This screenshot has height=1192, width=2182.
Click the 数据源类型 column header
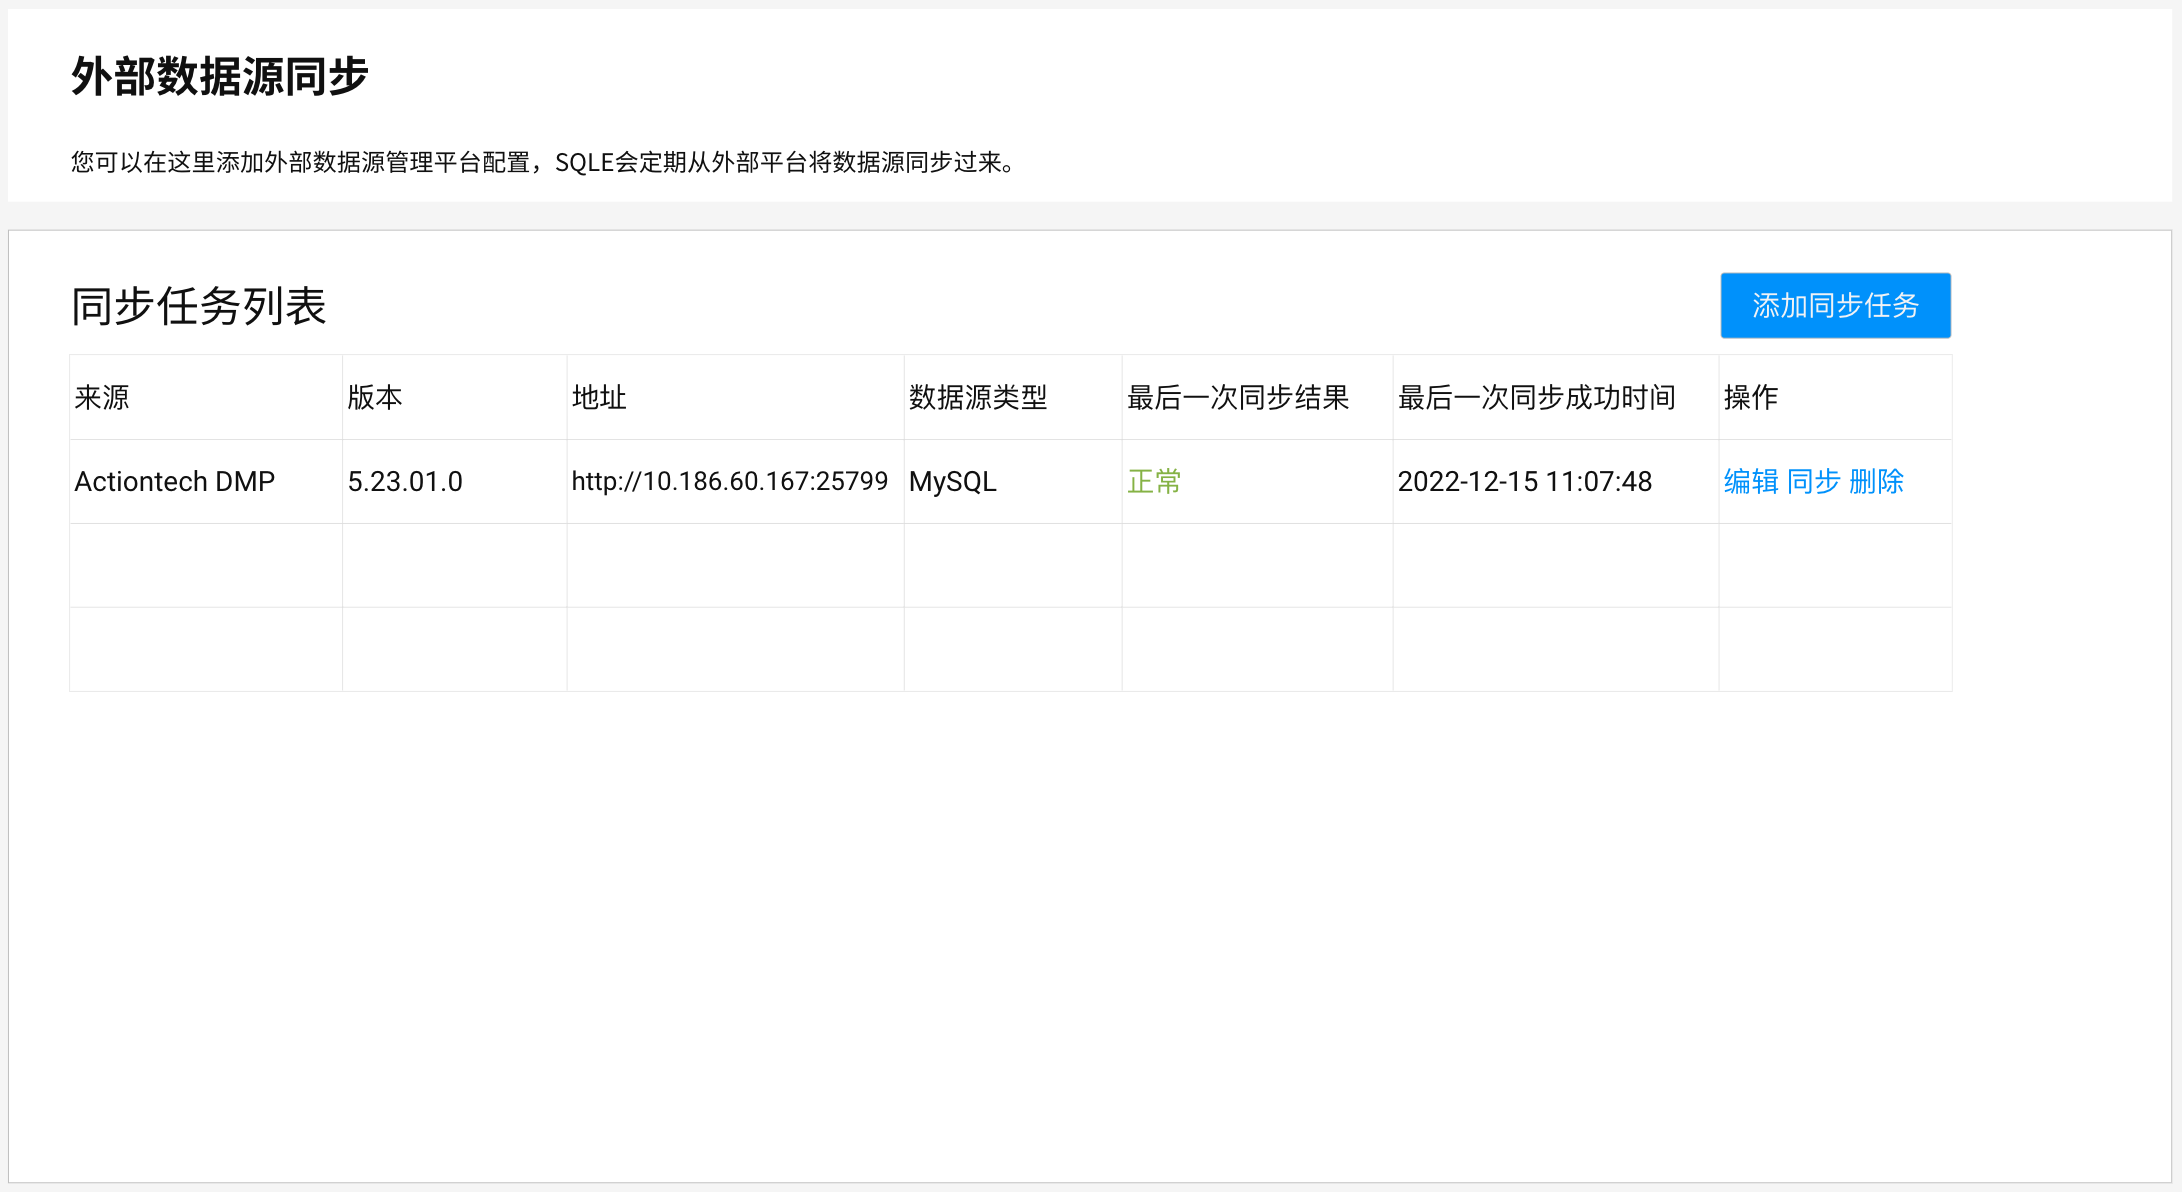point(976,397)
